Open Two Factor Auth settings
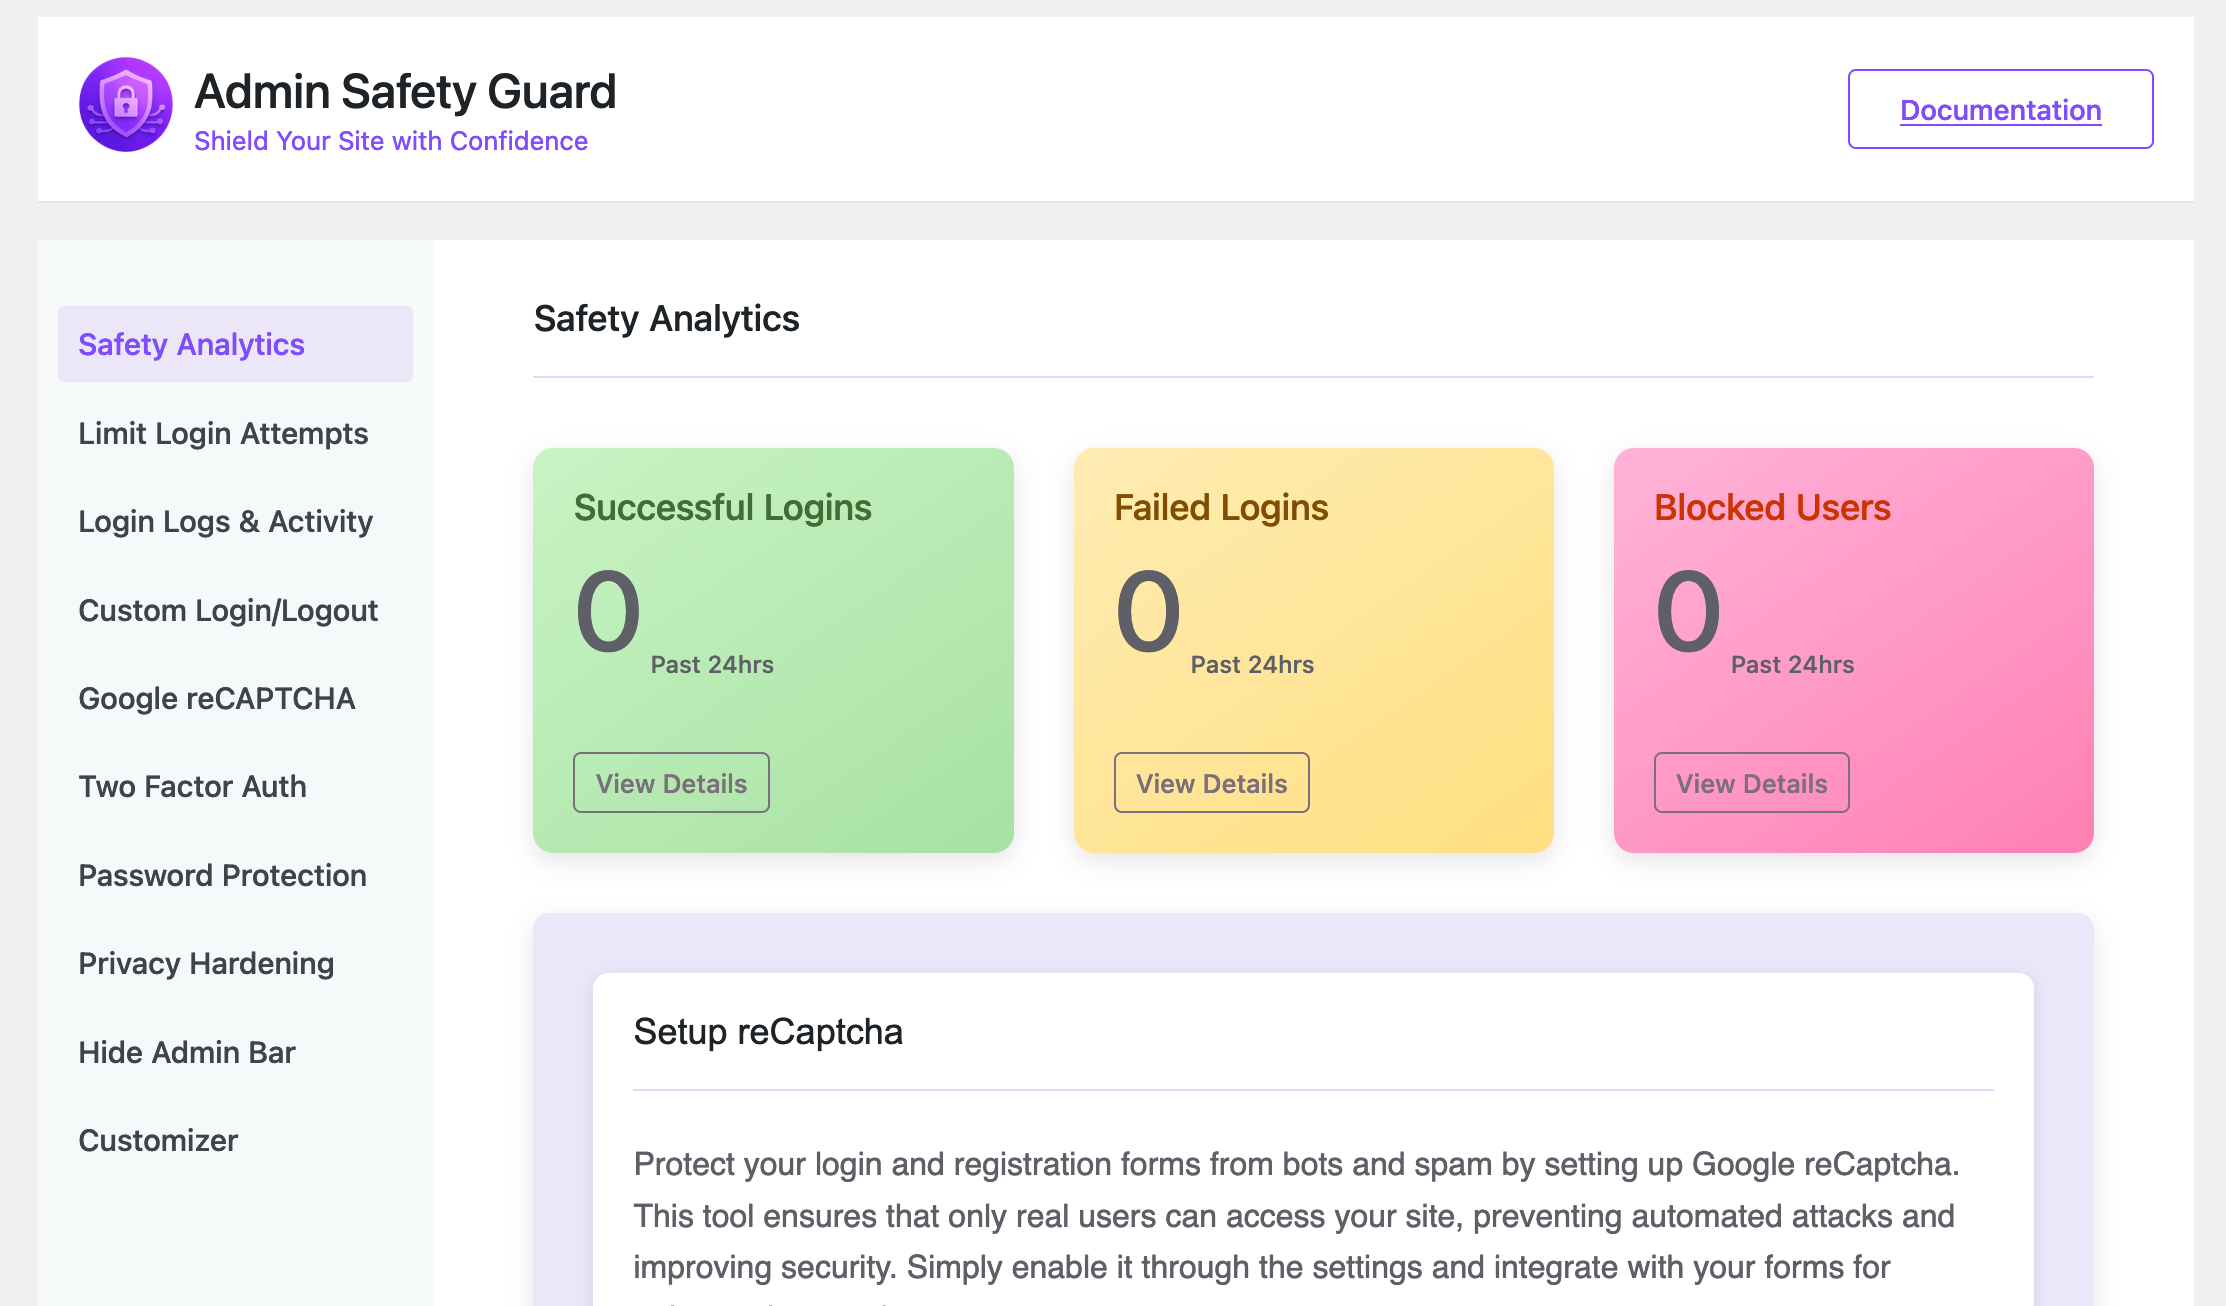The image size is (2226, 1306). point(192,786)
